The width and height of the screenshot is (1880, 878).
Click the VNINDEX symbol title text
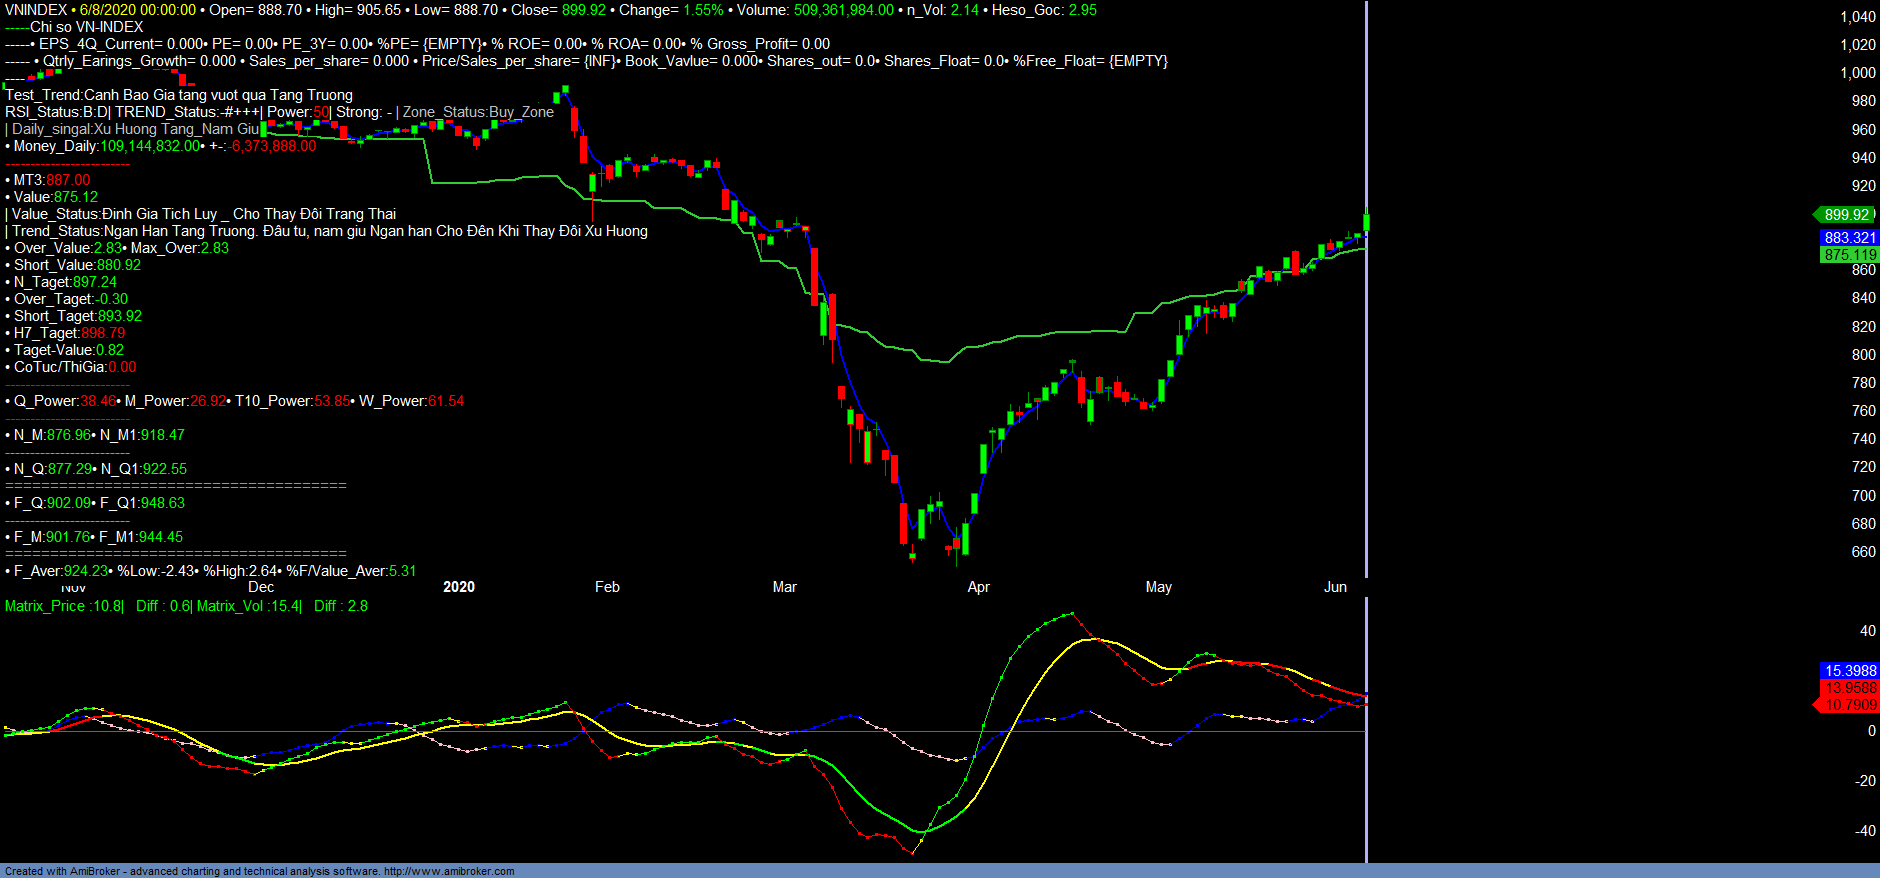tap(36, 10)
